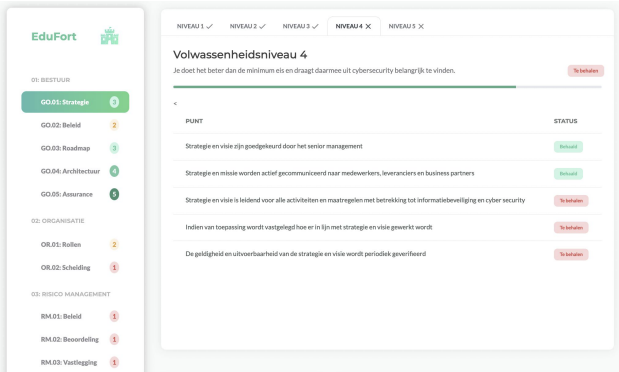Click 'Behaald' status for actief gecommuniceerd row
The height and width of the screenshot is (372, 619).
(x=568, y=173)
